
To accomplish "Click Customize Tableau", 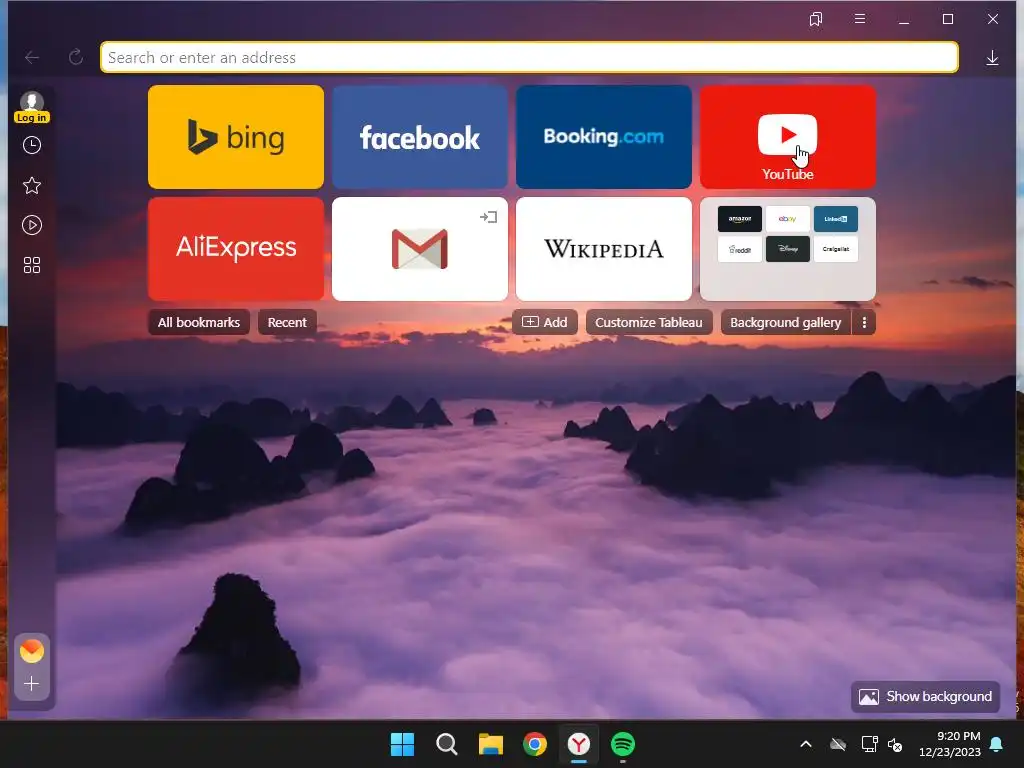I will pyautogui.click(x=648, y=322).
